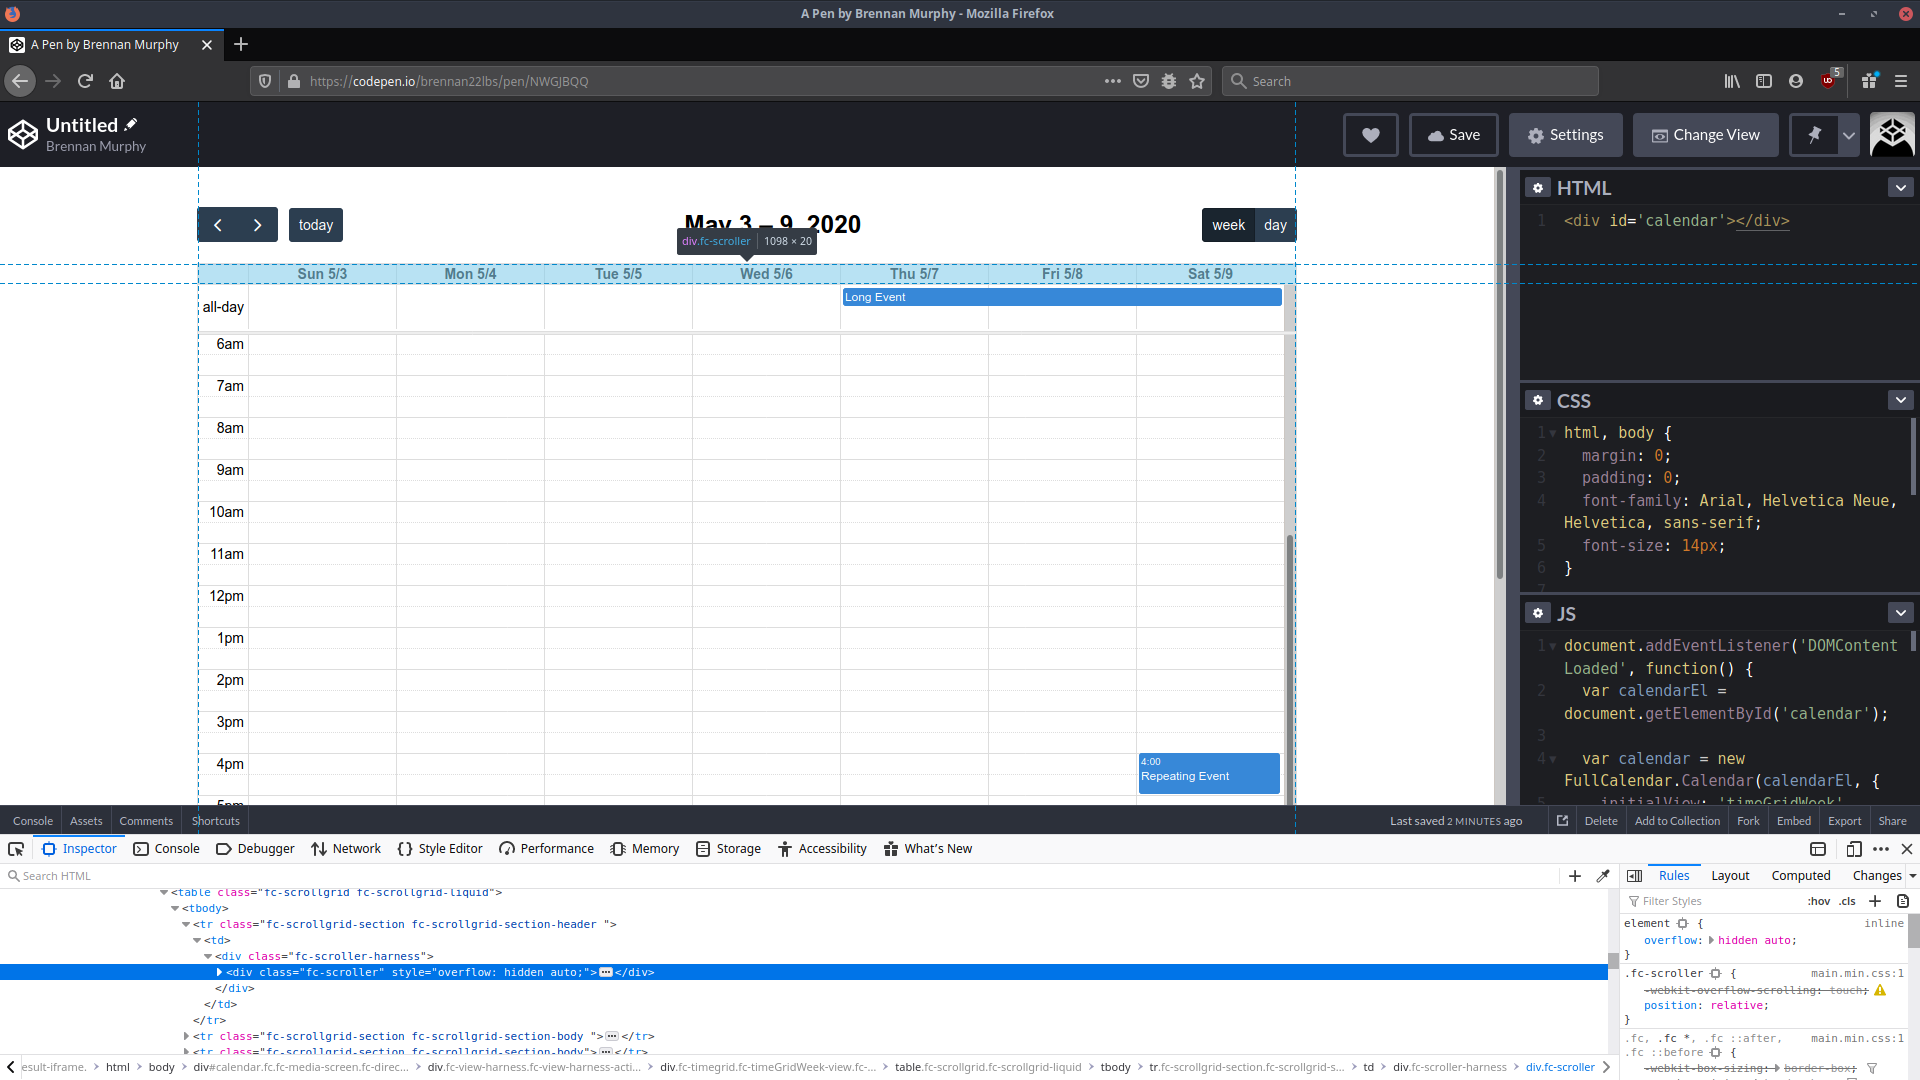Click the pin icon in the header
Image resolution: width=1920 pixels, height=1080 pixels.
tap(1814, 135)
